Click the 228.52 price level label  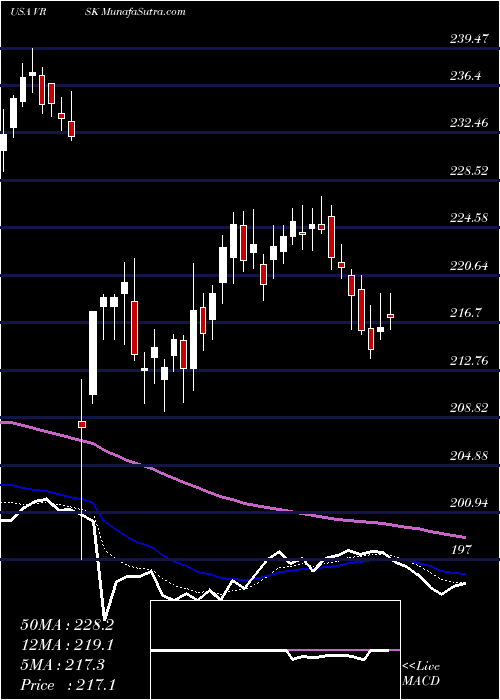[x=468, y=171]
